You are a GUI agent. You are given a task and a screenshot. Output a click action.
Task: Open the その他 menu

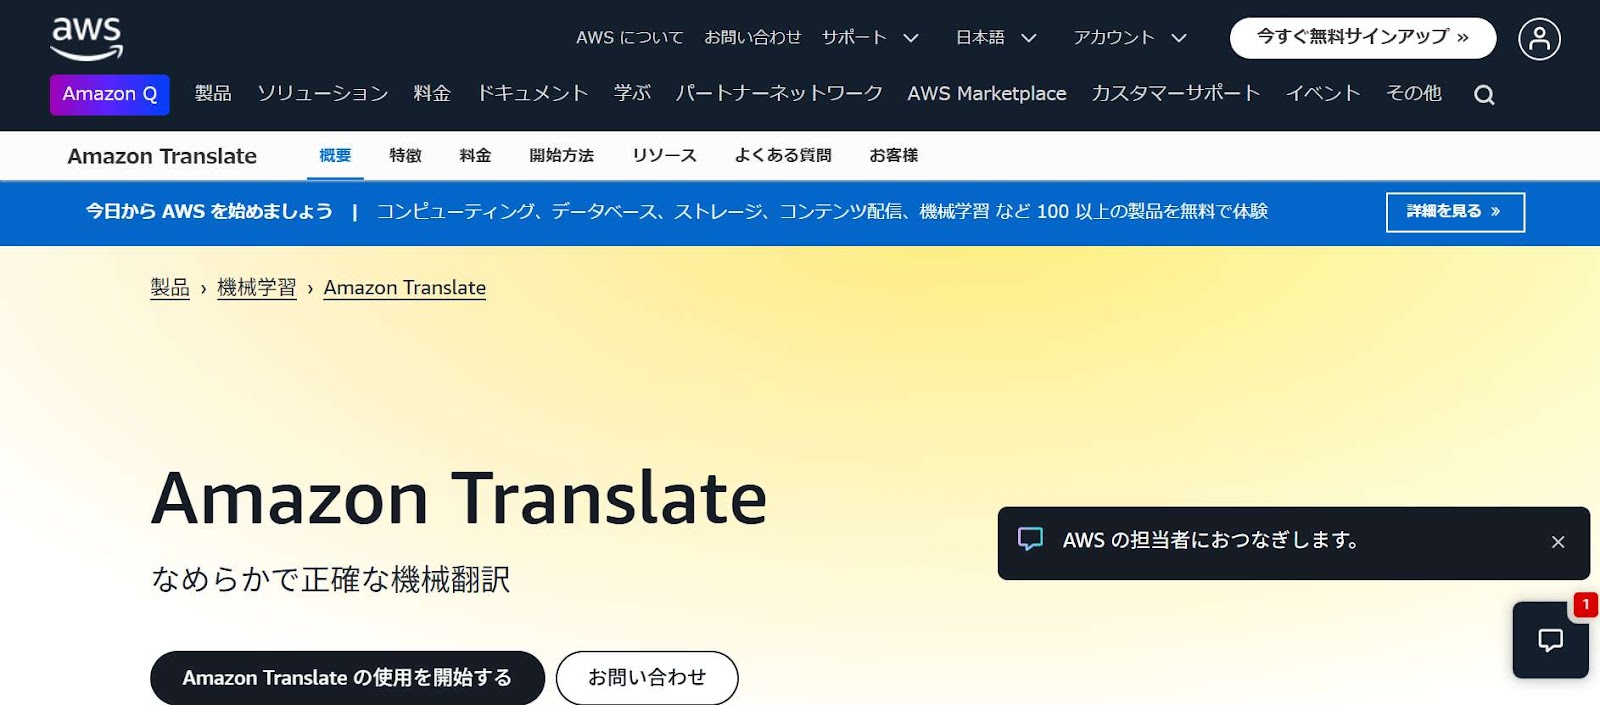1414,94
